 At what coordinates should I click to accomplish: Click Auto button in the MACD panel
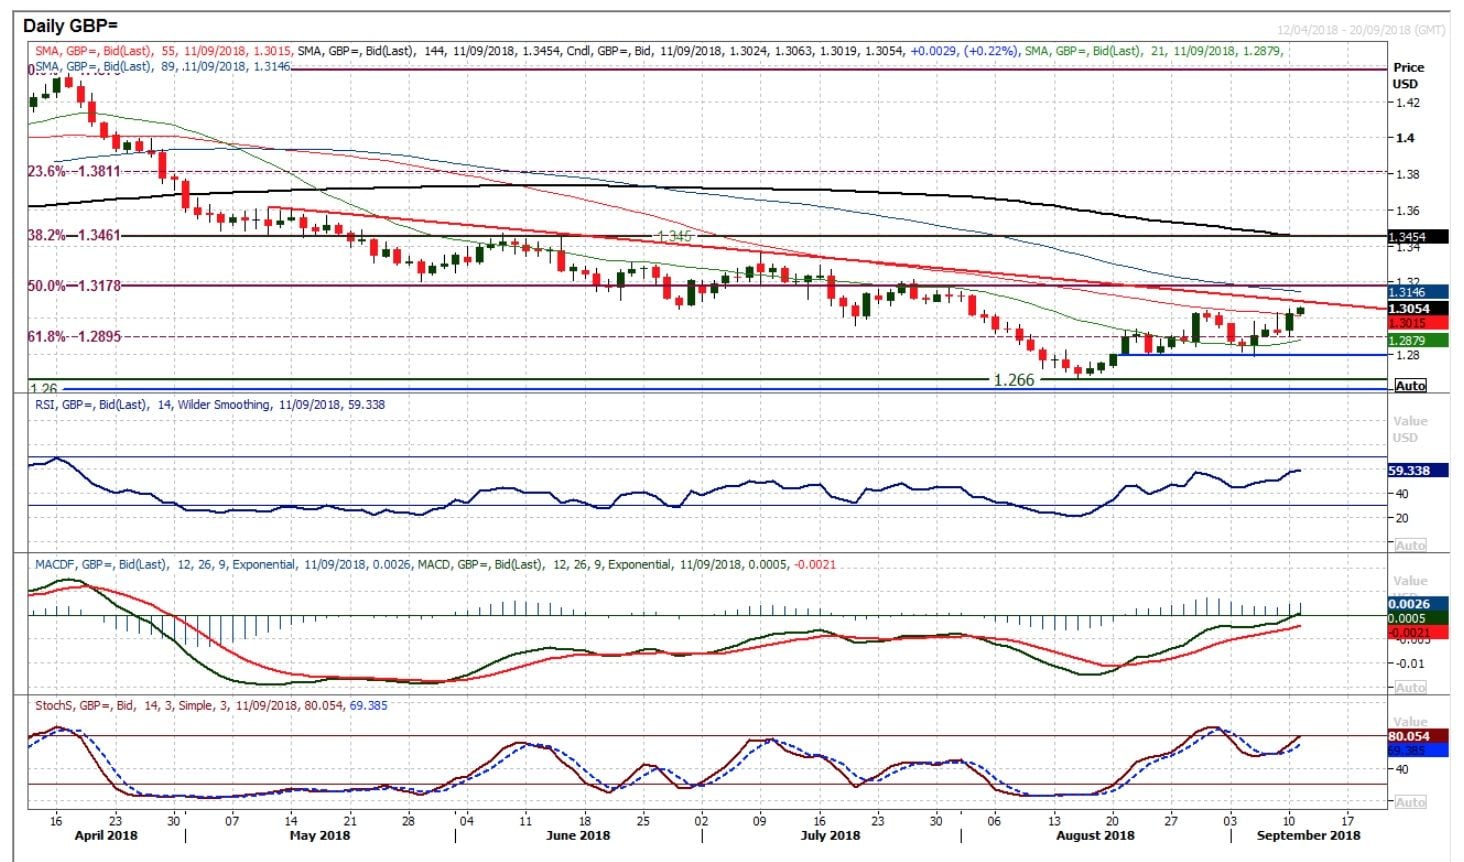coord(1410,687)
